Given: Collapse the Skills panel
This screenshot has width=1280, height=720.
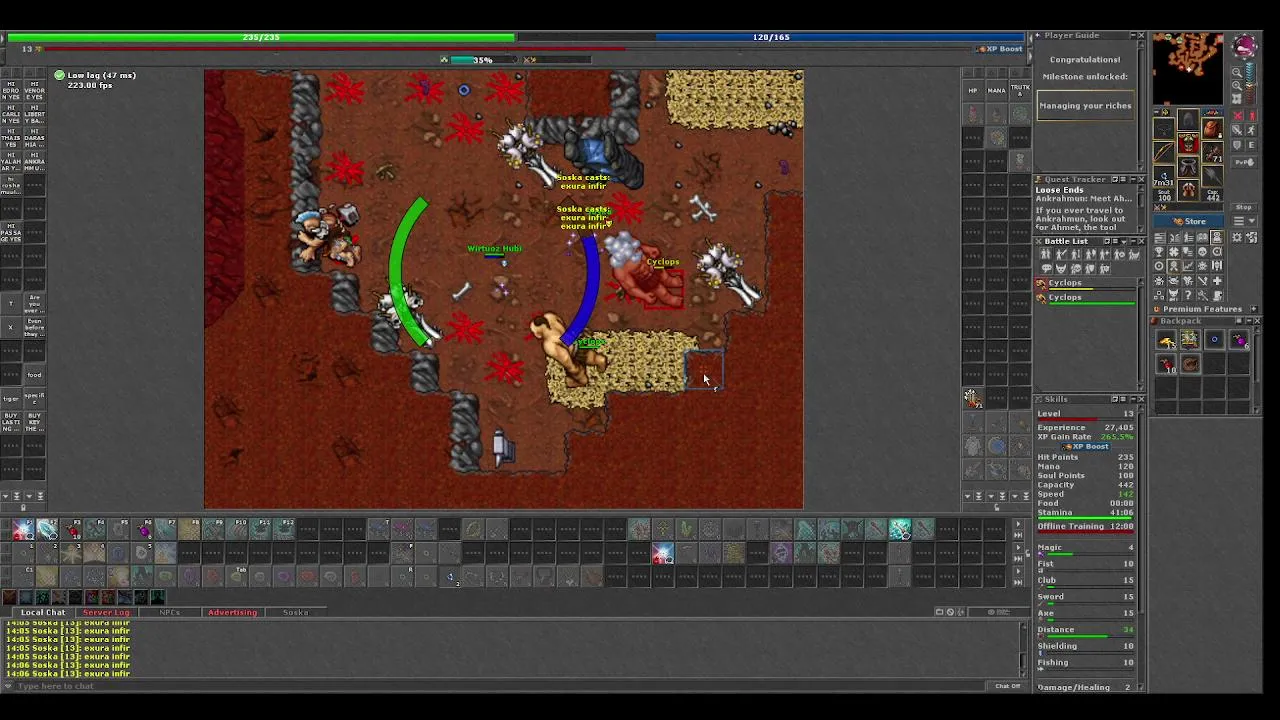Looking at the screenshot, I should tap(1133, 399).
